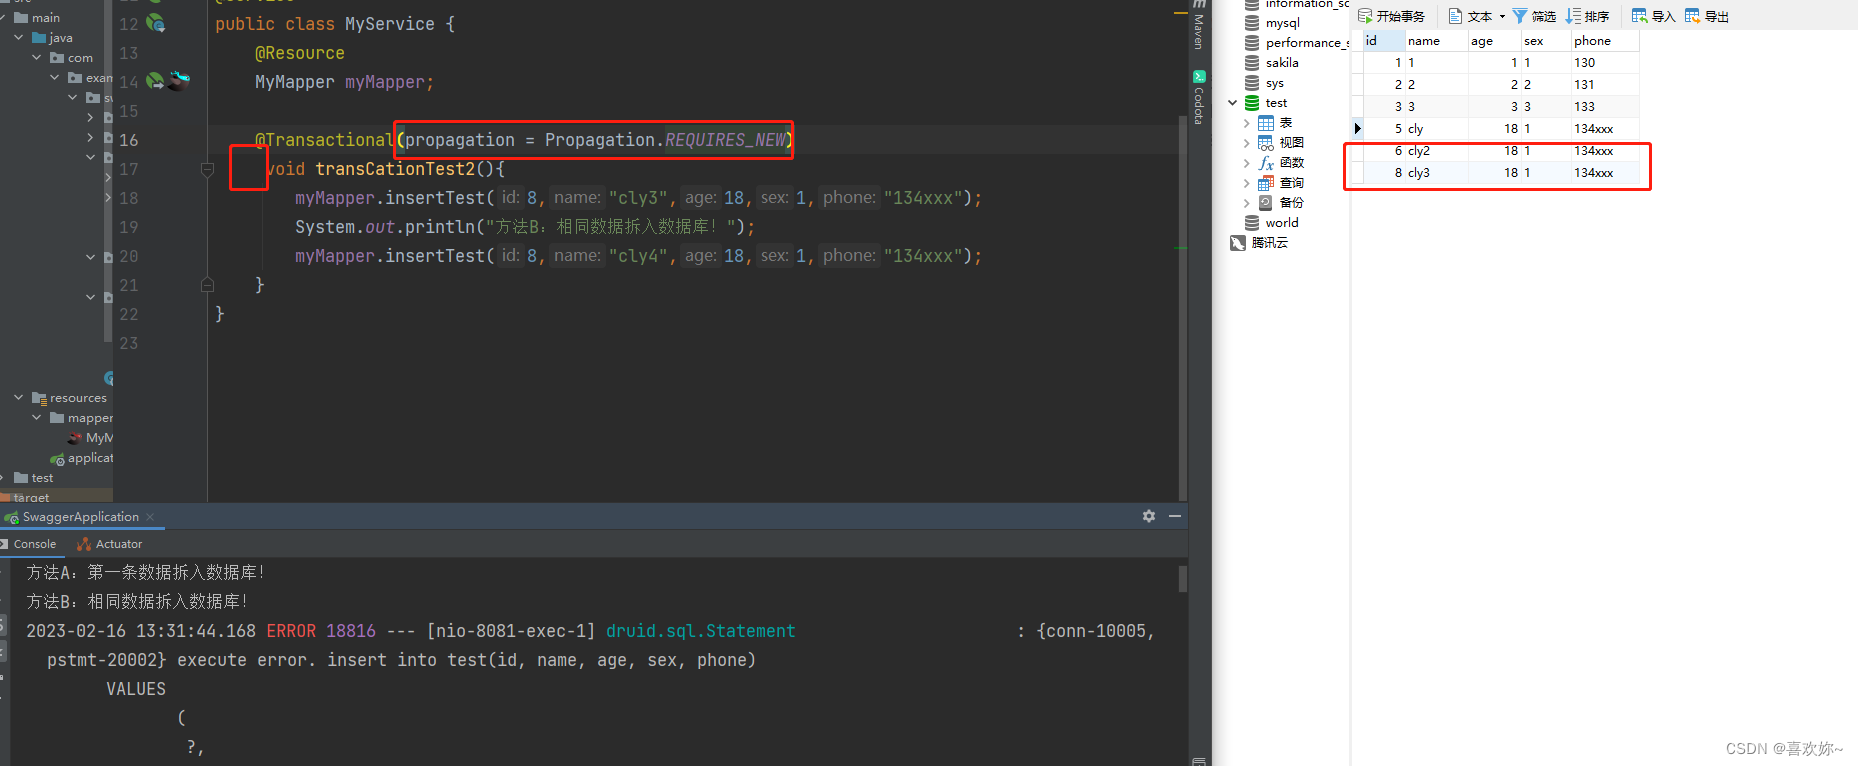1858x766 pixels.
Task: Expand the 视图 views node
Action: pos(1247,143)
